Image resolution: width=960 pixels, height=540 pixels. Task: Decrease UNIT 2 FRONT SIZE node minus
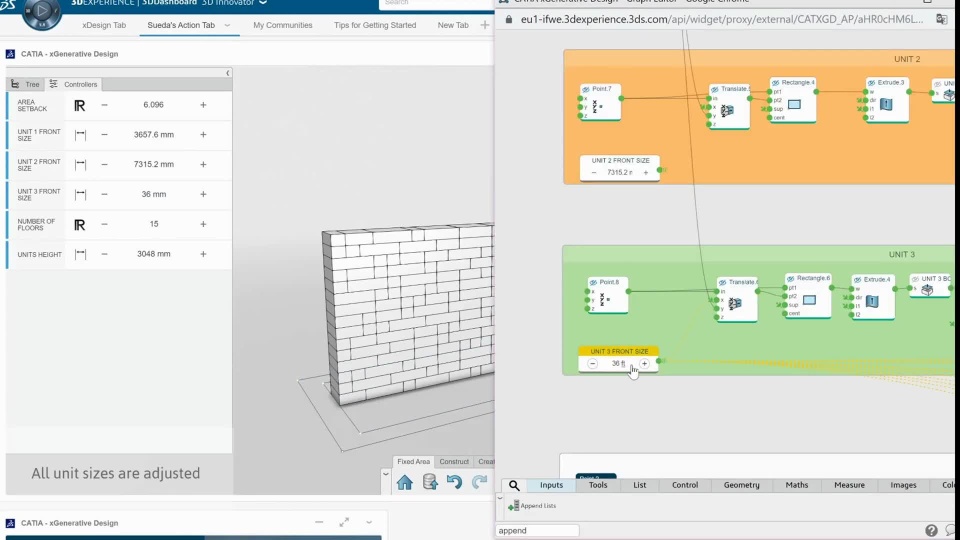(x=594, y=173)
